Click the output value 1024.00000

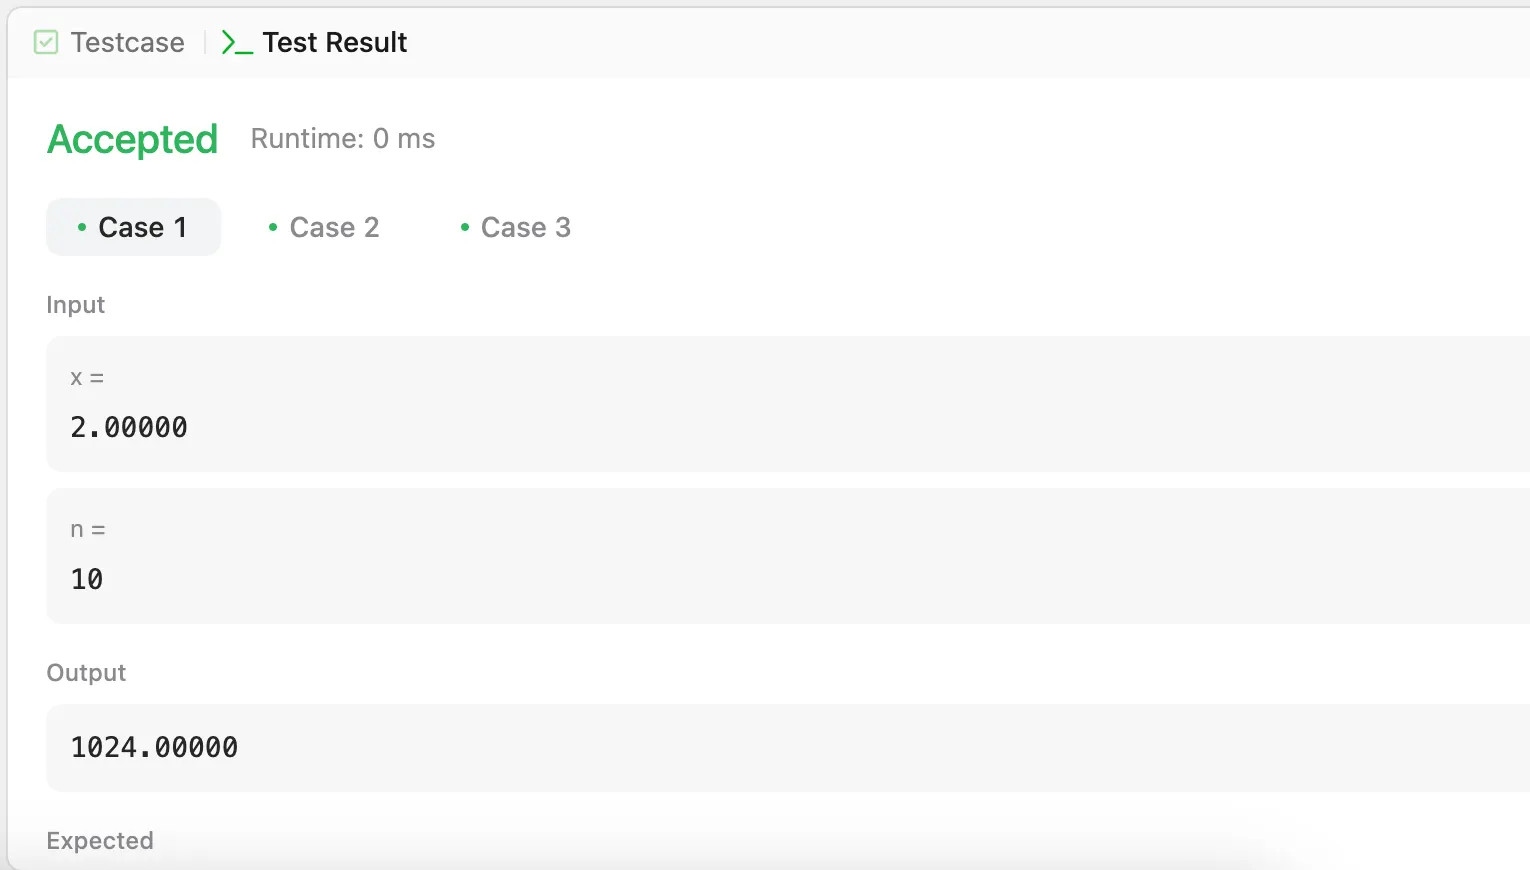[x=154, y=747]
